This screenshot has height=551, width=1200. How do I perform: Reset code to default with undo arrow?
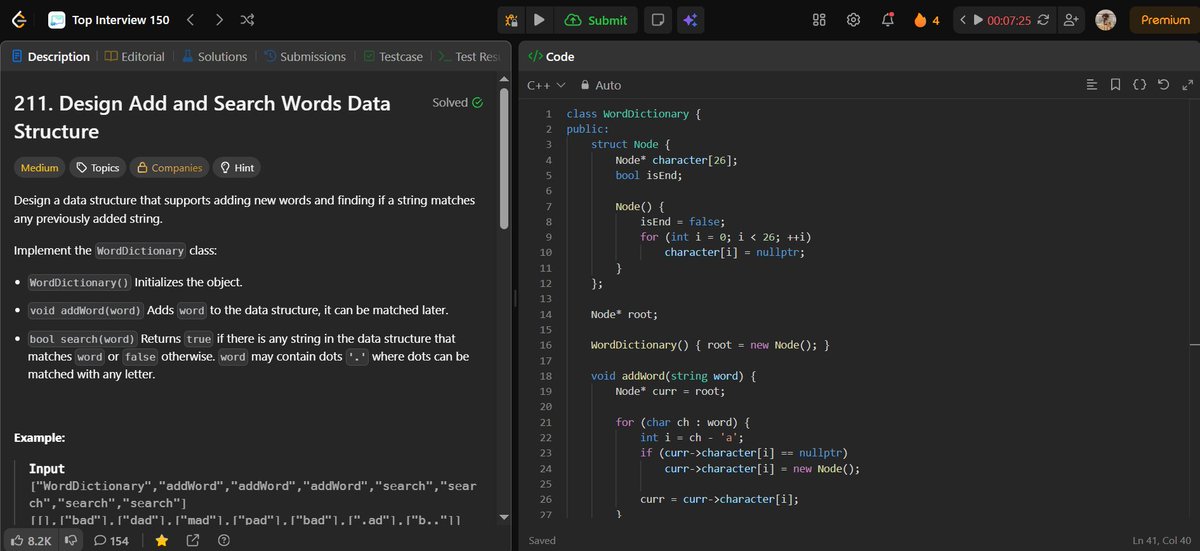(x=1162, y=86)
